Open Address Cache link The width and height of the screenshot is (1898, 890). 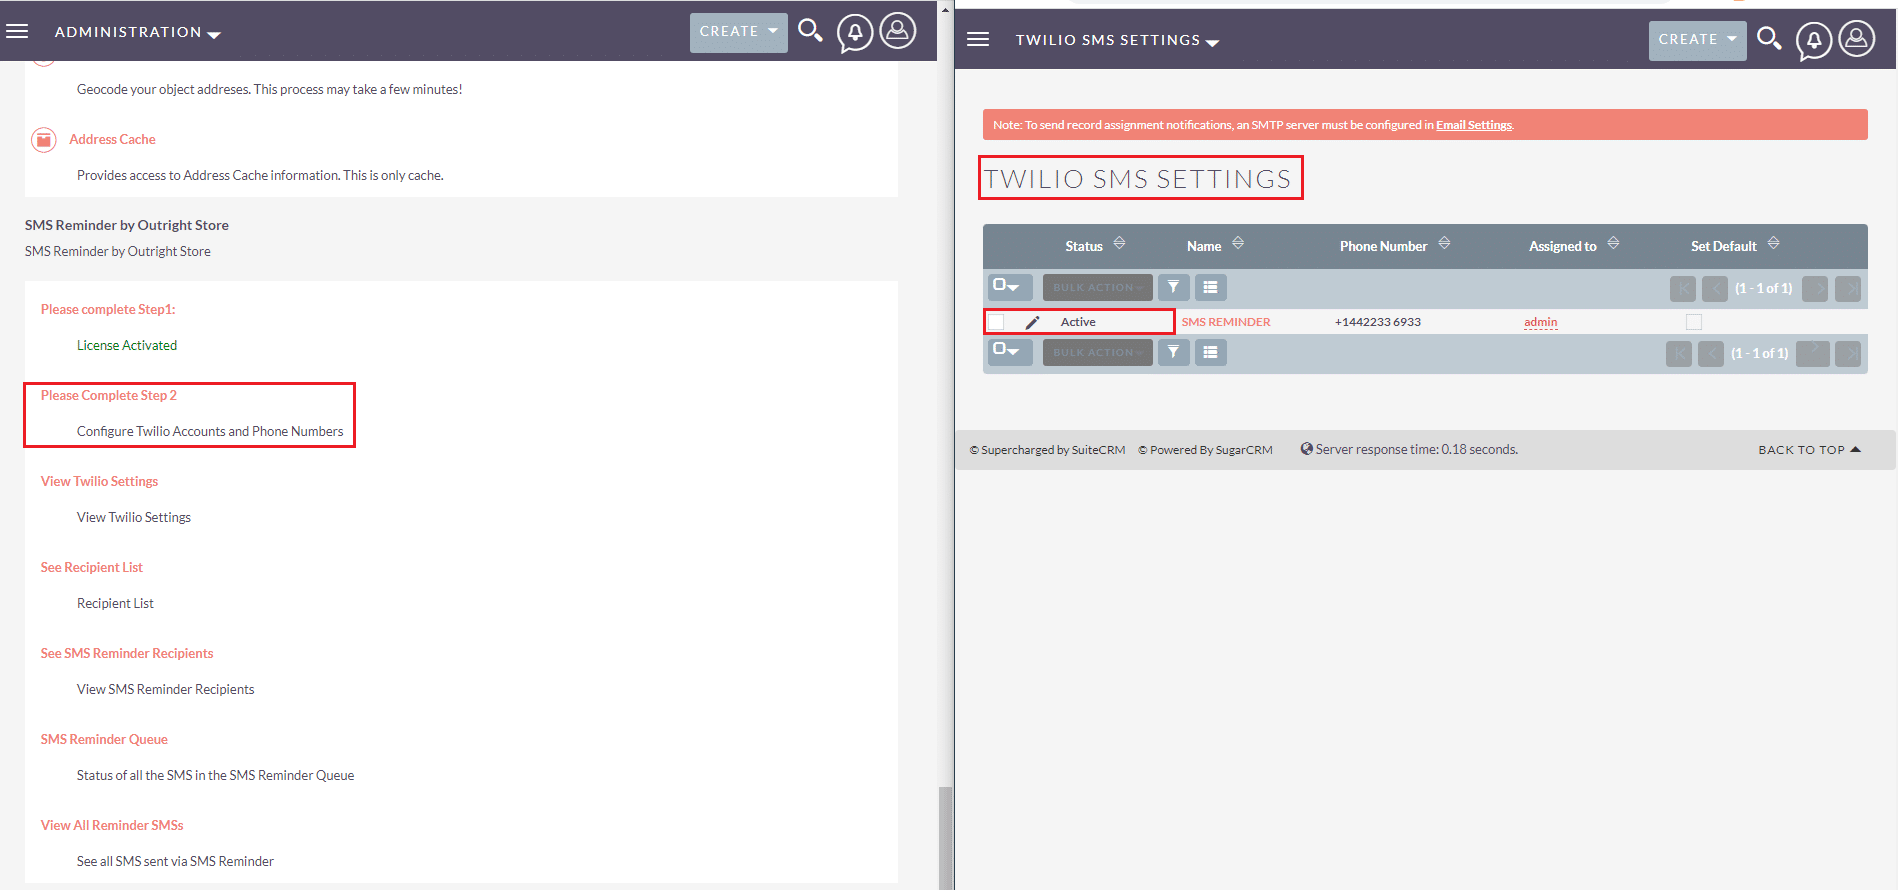pos(112,140)
